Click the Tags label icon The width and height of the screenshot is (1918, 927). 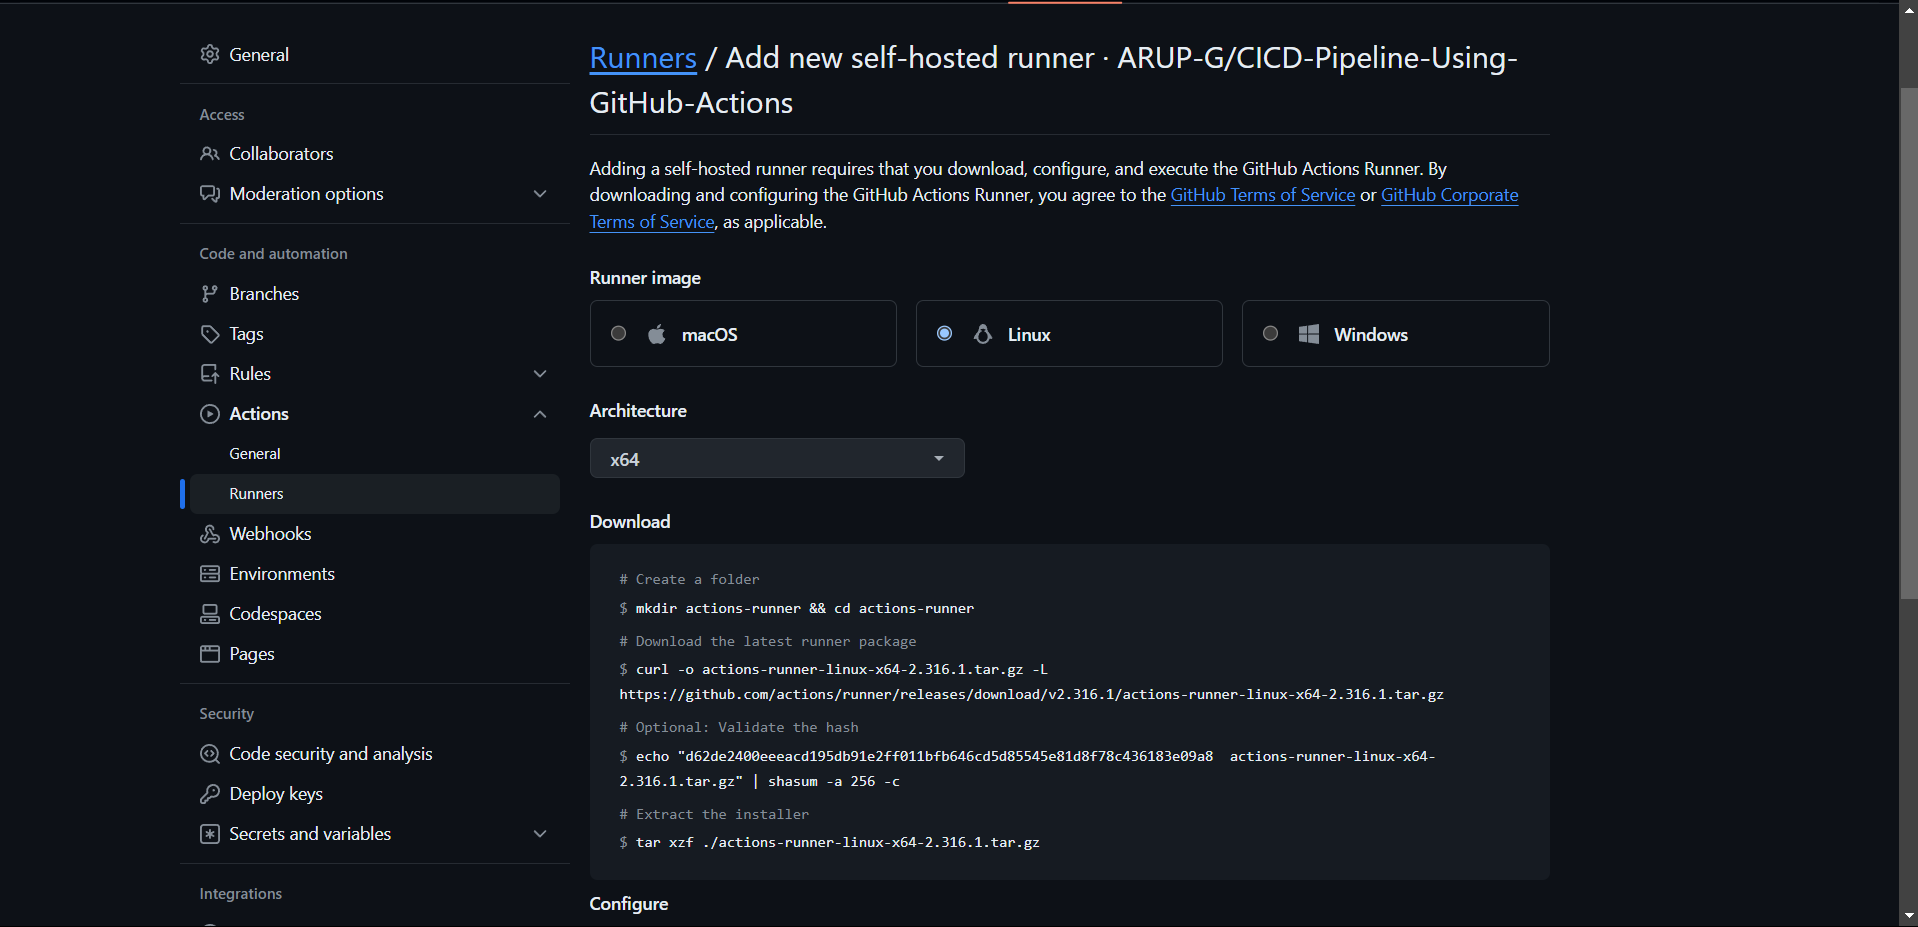click(x=209, y=334)
